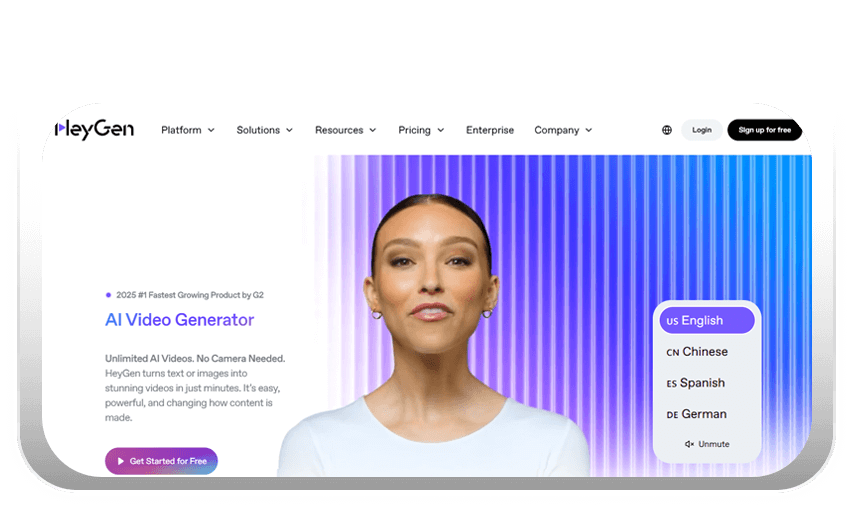This screenshot has width=853, height=510.
Task: Click the purple bullet before G2 badge text
Action: (x=108, y=295)
